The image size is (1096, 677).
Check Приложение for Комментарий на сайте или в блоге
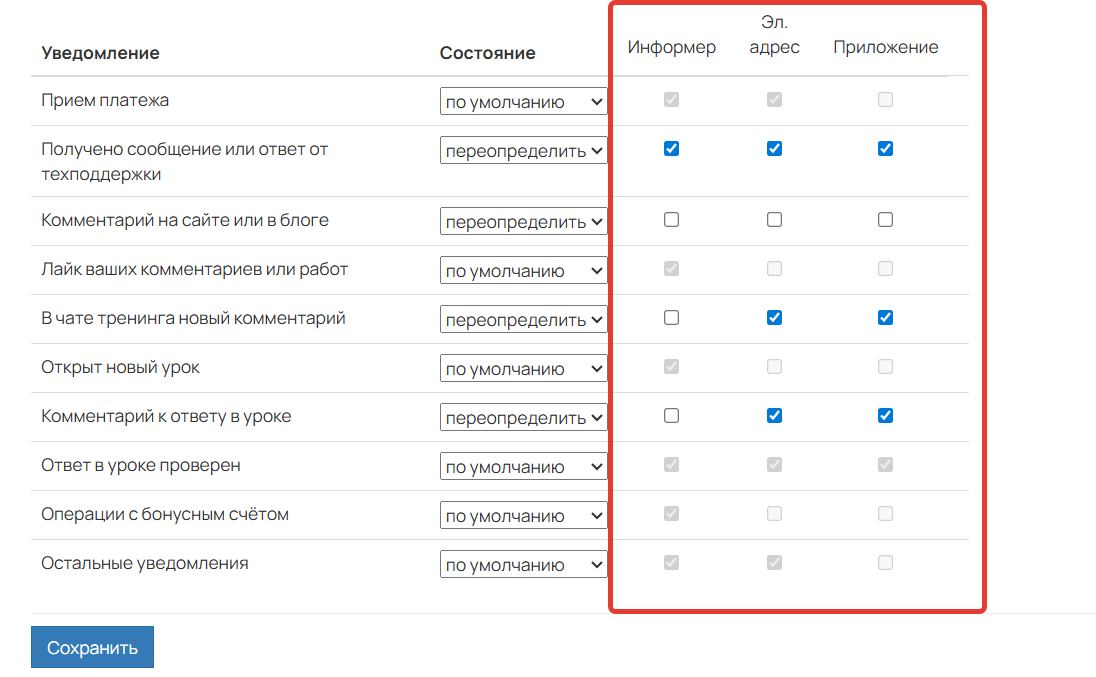[x=885, y=220]
